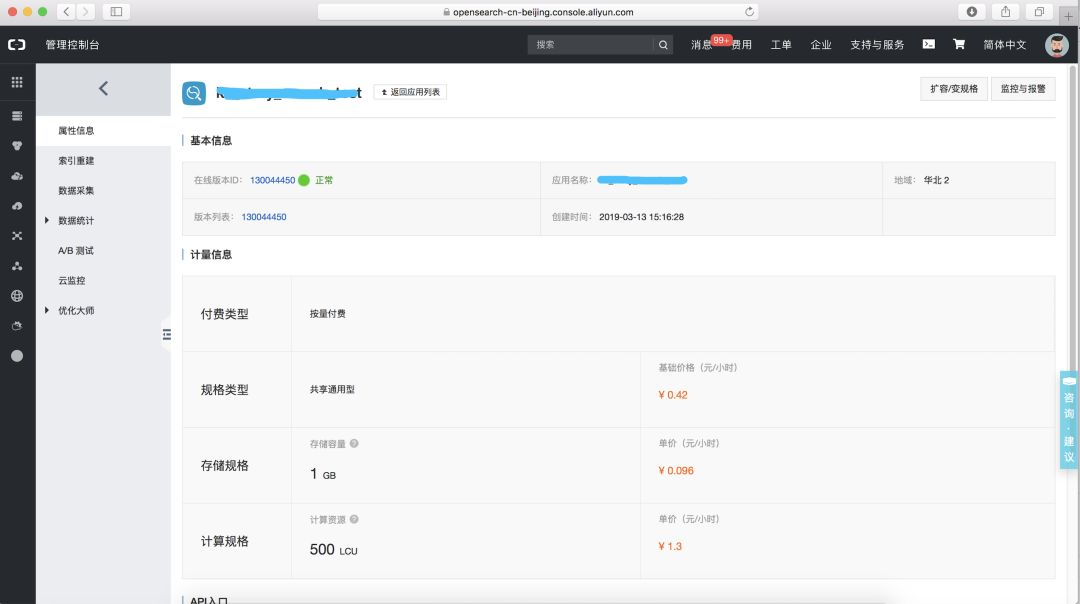The image size is (1080, 604).
Task: Click the user avatar icon
Action: 1056,45
